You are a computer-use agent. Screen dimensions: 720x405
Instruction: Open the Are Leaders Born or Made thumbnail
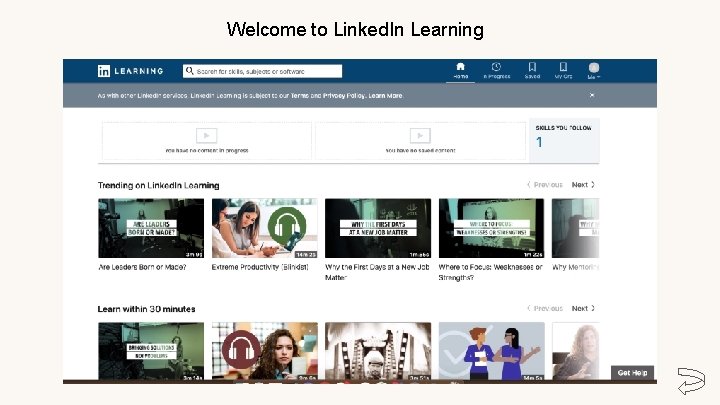(151, 228)
